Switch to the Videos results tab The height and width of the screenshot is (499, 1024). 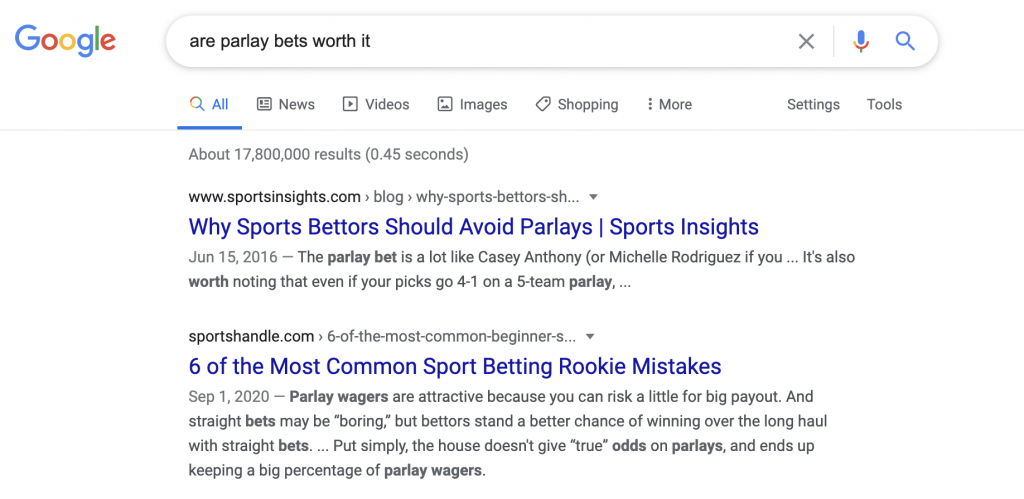click(376, 105)
